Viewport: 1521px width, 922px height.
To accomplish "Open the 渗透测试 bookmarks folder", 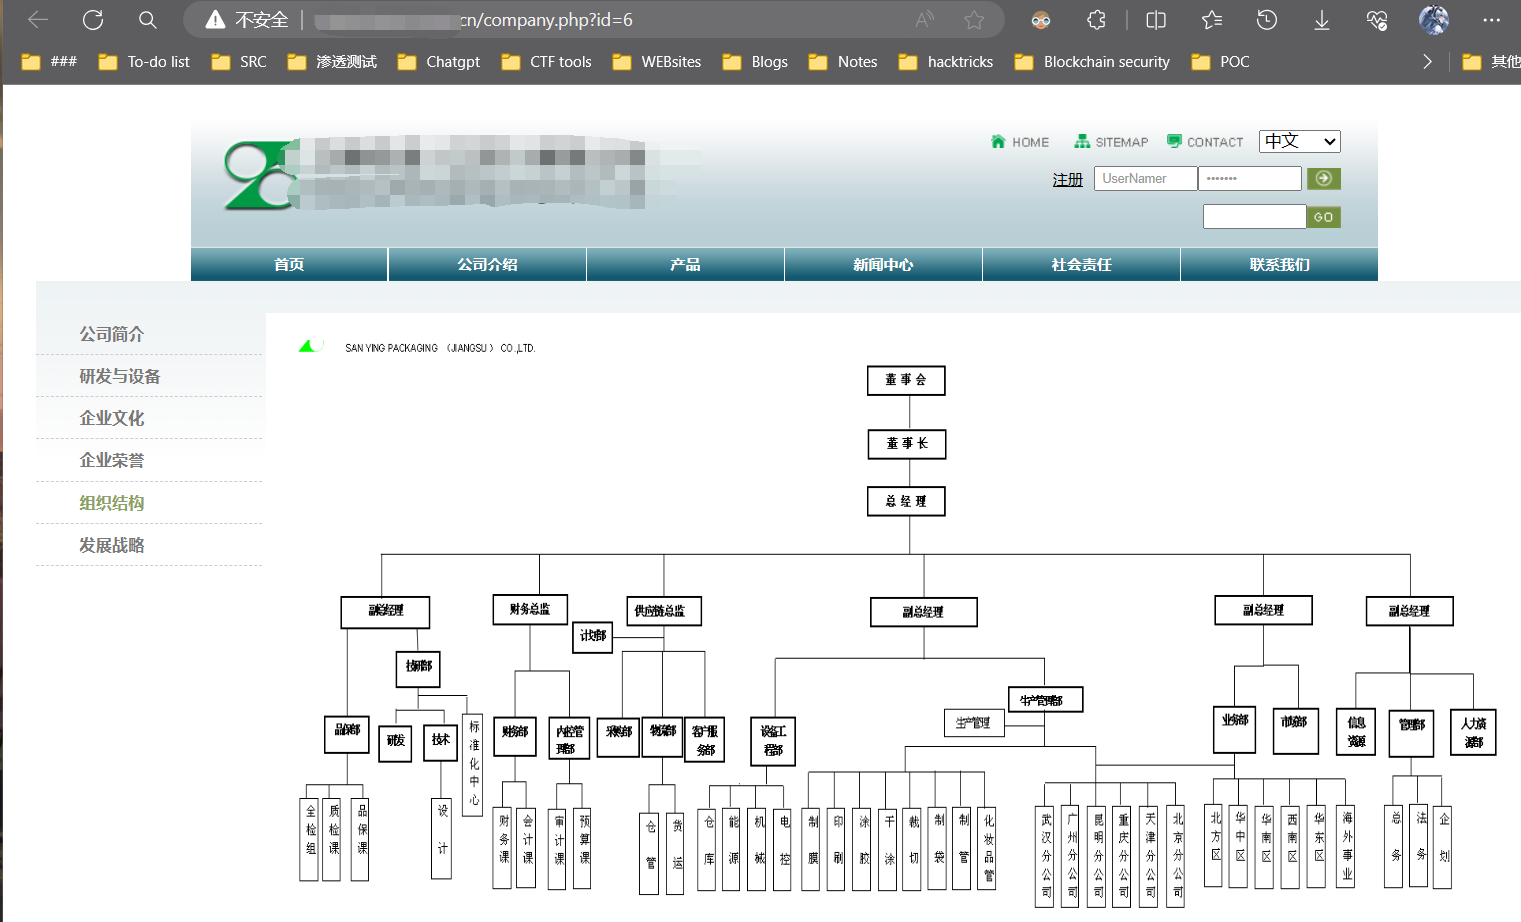I will coord(332,62).
